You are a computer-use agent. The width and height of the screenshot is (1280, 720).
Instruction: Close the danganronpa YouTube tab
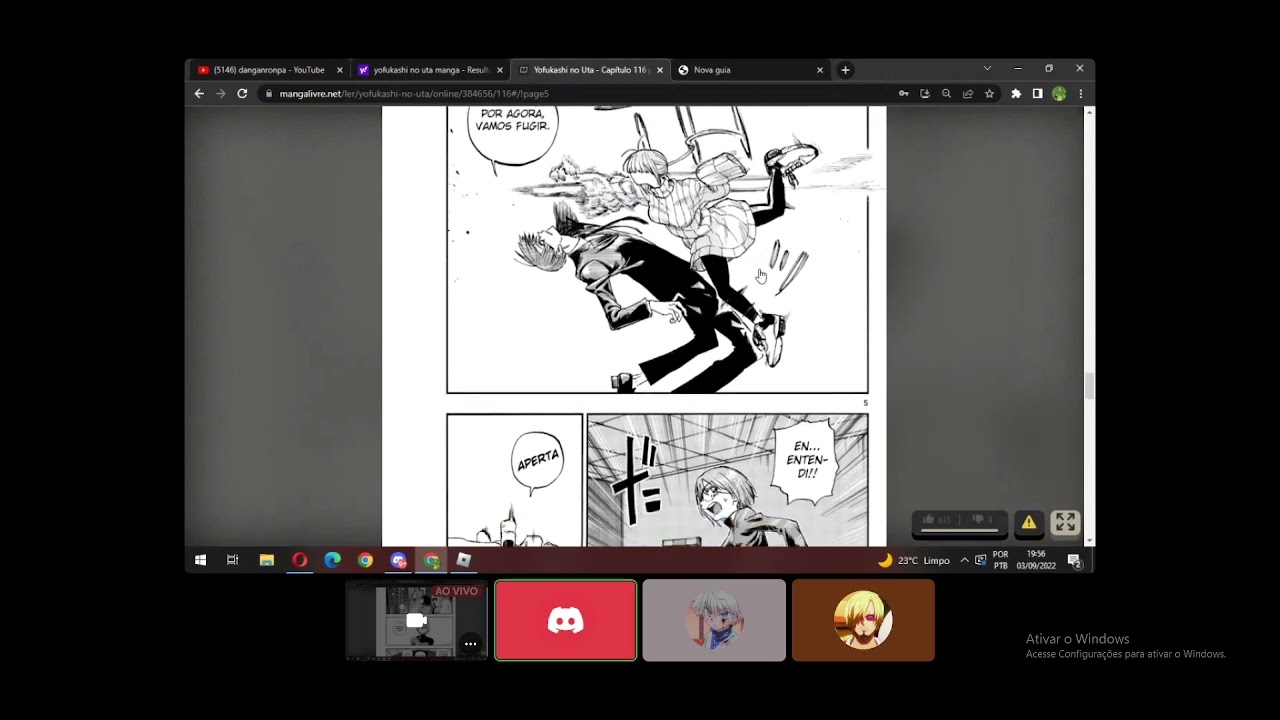pos(339,70)
